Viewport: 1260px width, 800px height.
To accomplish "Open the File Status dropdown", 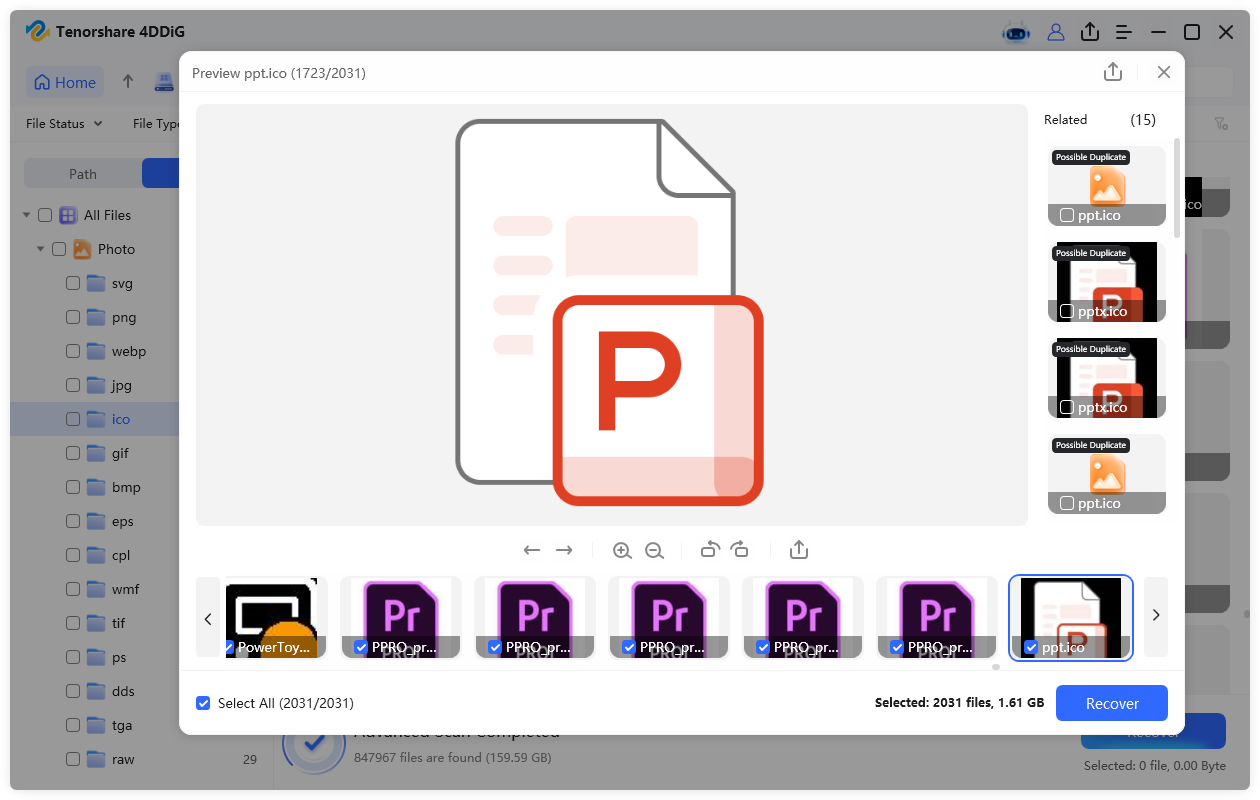I will click(64, 124).
